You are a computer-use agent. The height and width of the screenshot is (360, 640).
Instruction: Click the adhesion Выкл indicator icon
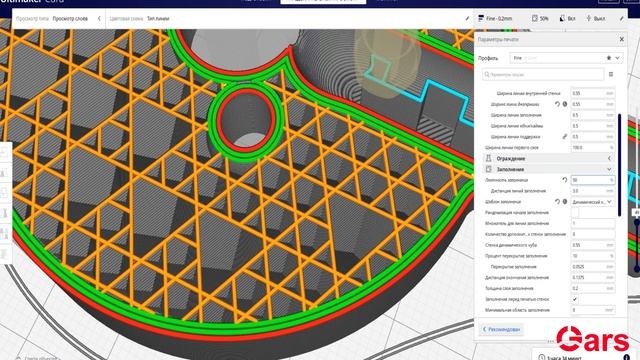pos(589,18)
